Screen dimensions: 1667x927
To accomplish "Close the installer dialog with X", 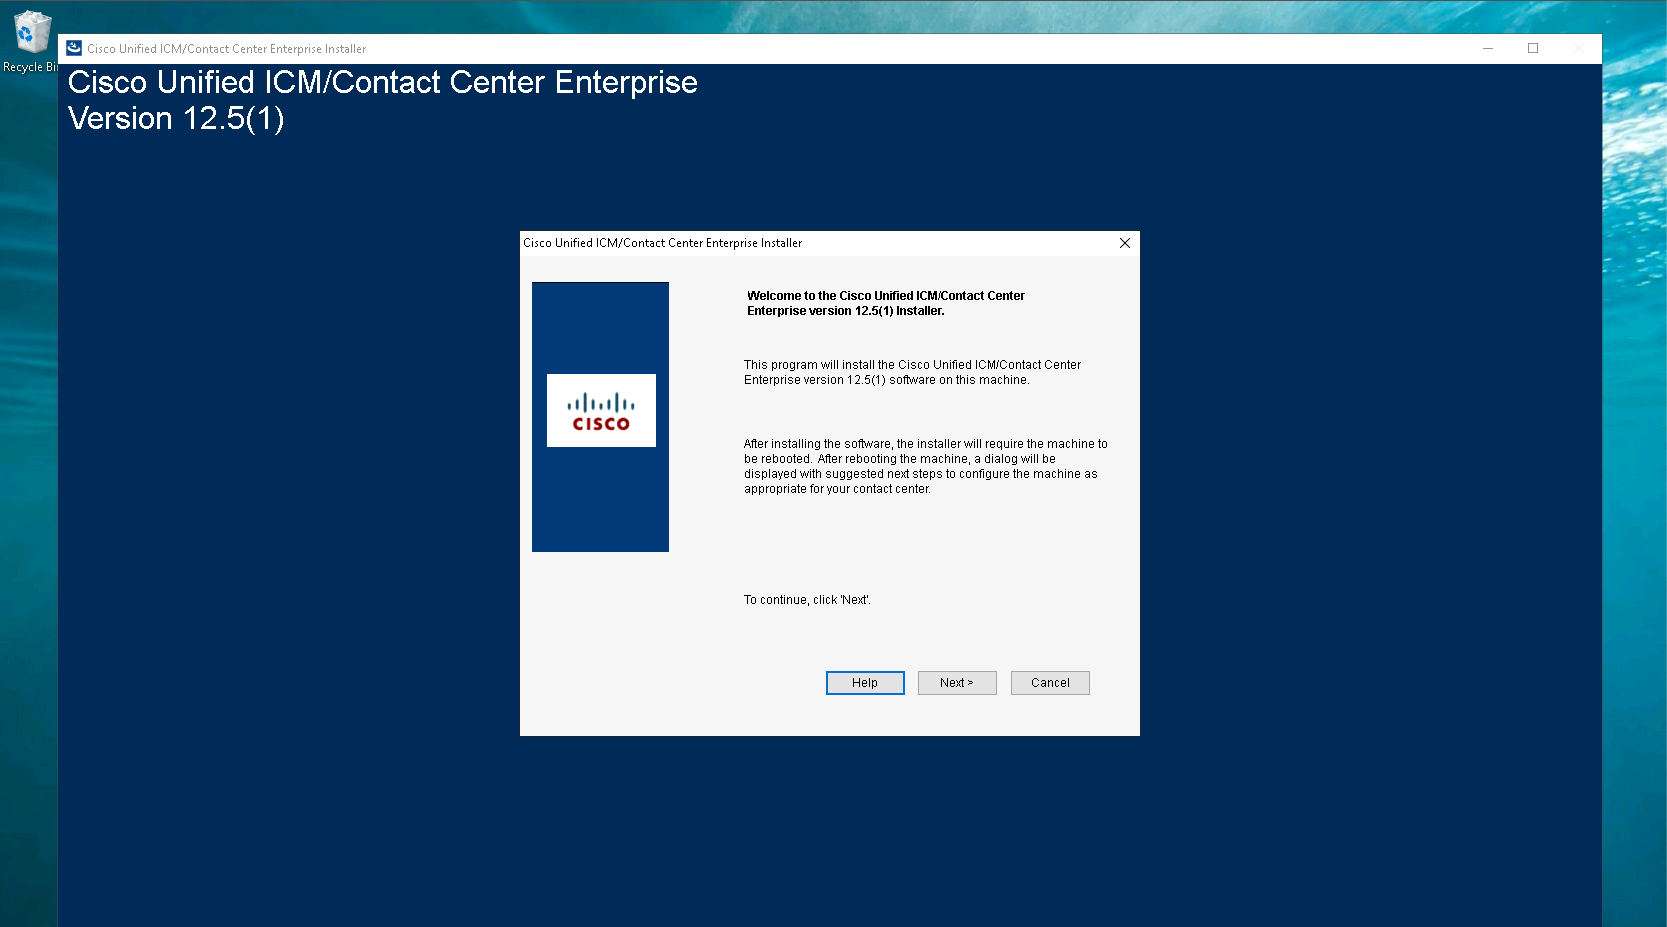I will point(1125,243).
